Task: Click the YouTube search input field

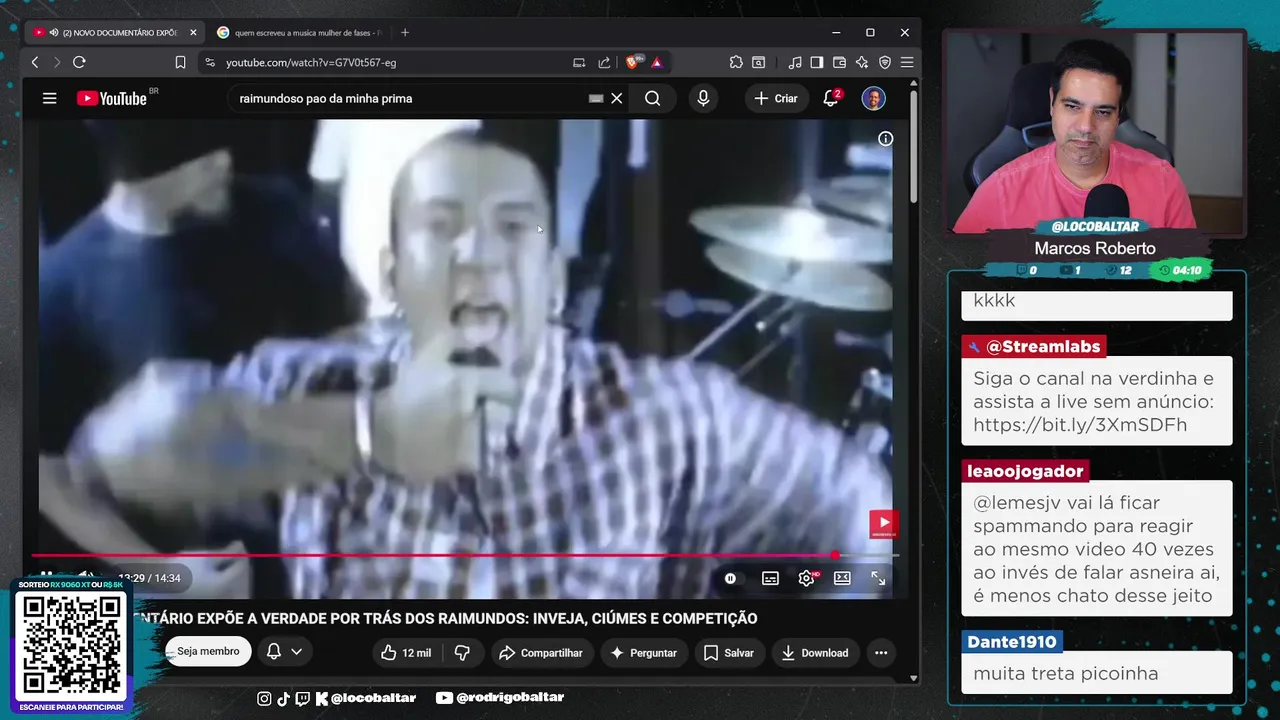Action: tap(410, 98)
